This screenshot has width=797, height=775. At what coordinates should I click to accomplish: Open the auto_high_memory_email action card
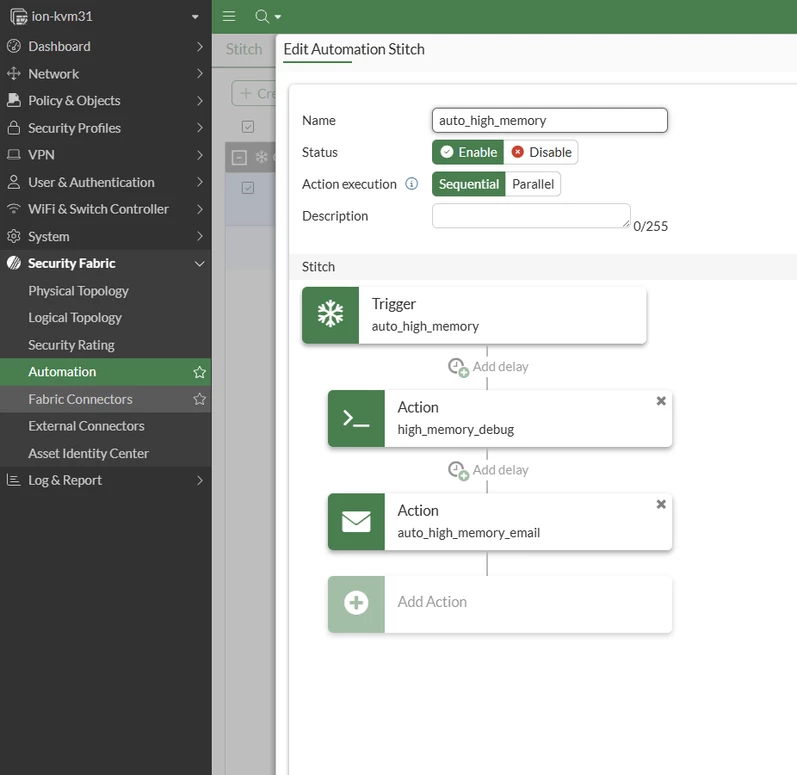pyautogui.click(x=500, y=522)
